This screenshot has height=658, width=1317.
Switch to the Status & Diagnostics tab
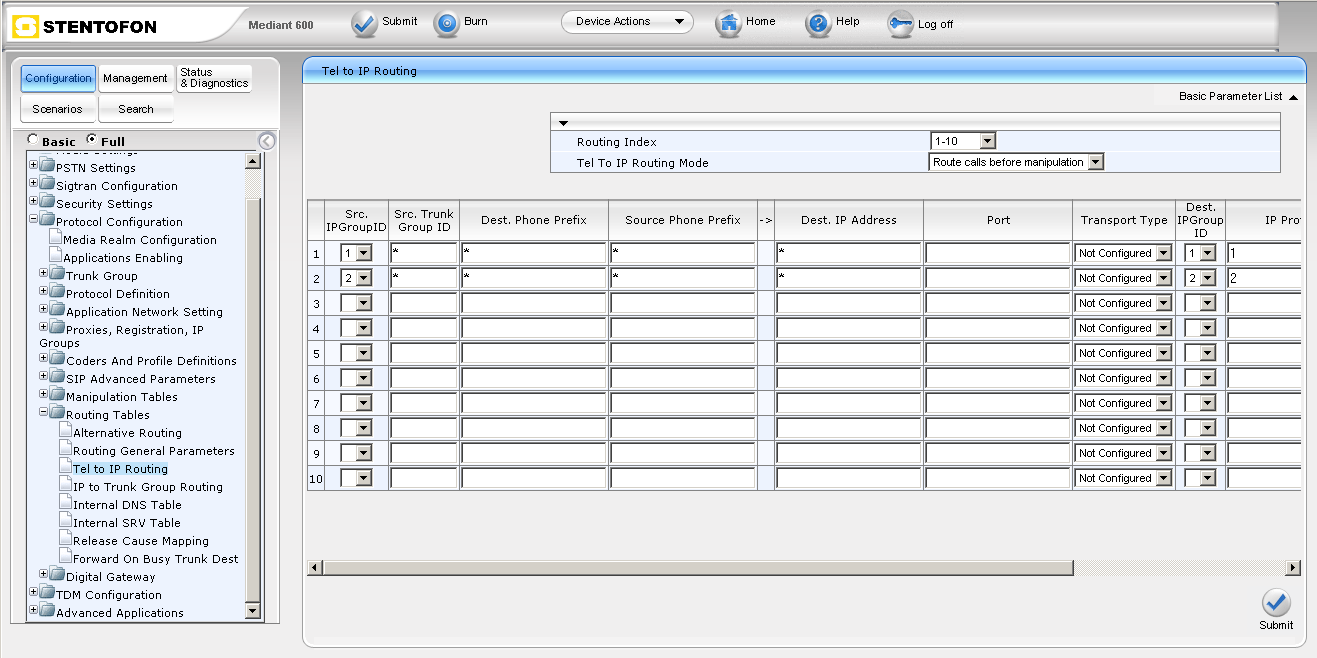pos(213,78)
